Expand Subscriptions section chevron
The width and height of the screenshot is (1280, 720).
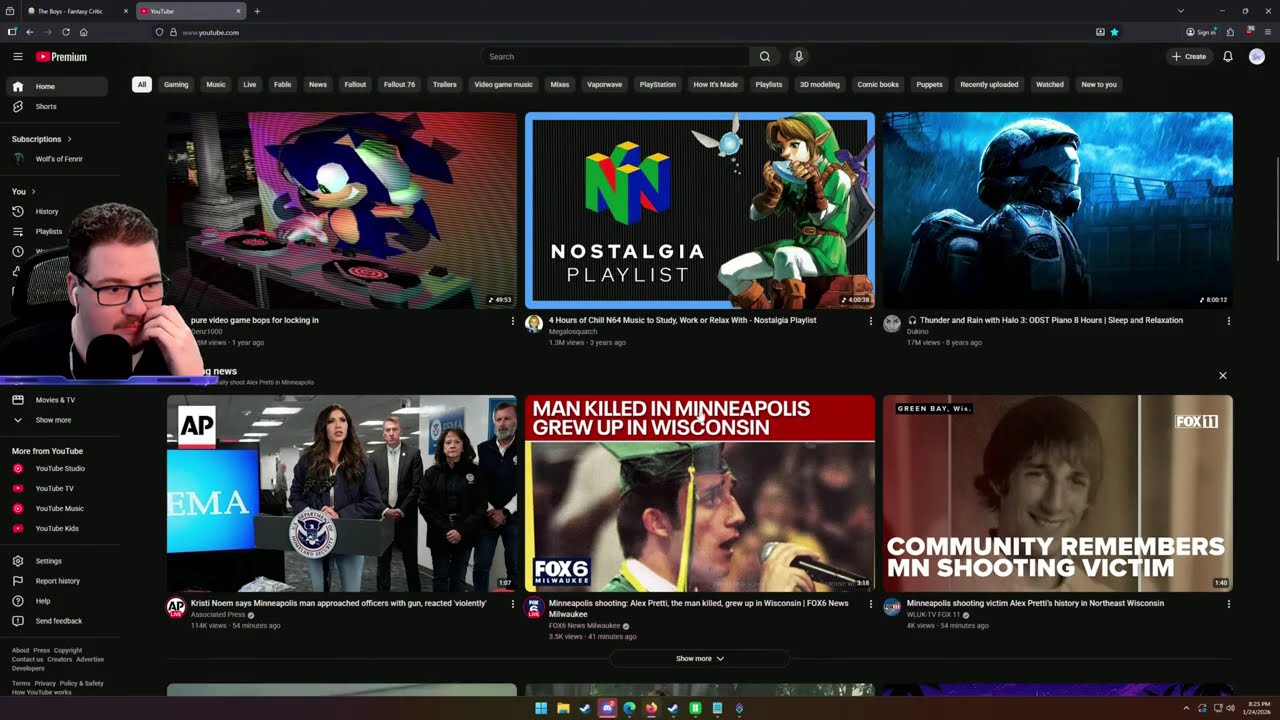tap(69, 139)
